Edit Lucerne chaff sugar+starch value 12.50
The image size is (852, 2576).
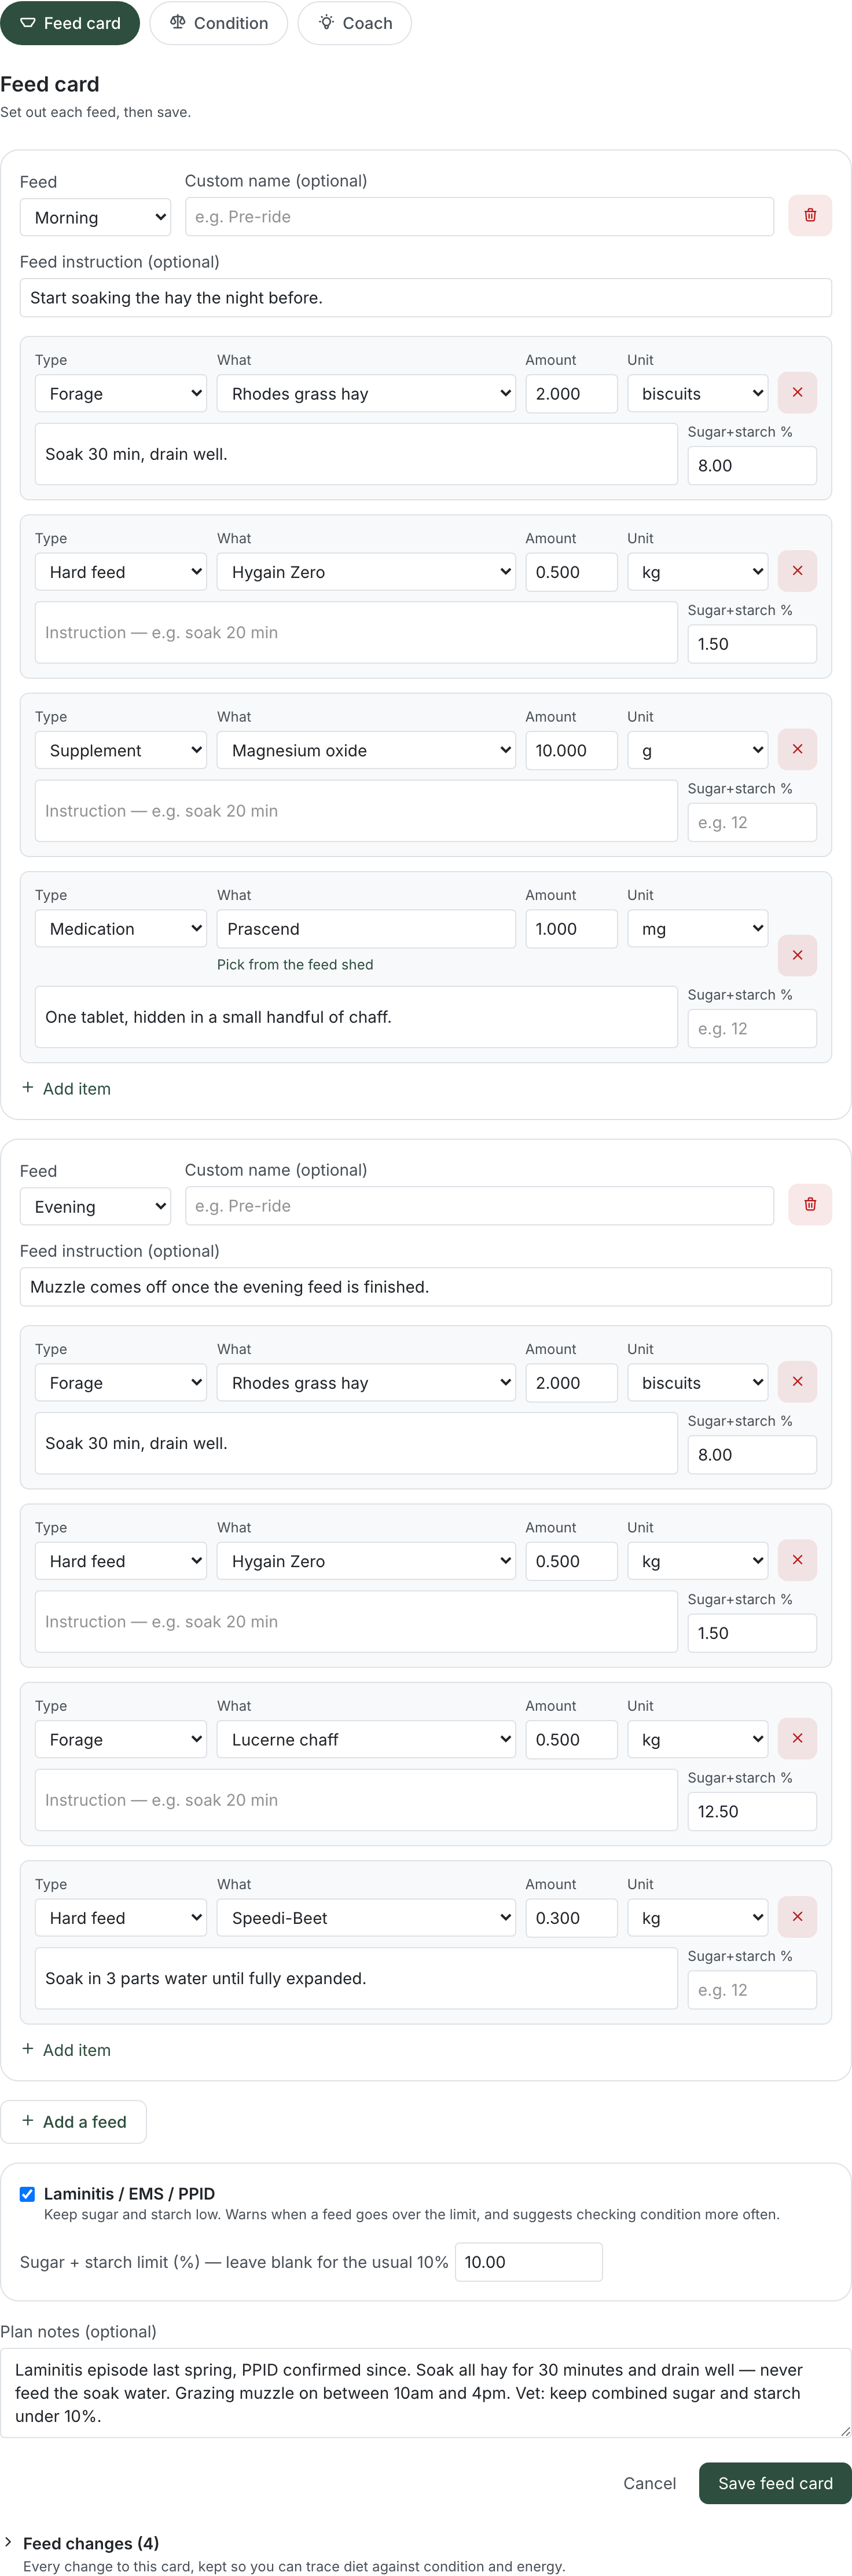pos(752,1812)
